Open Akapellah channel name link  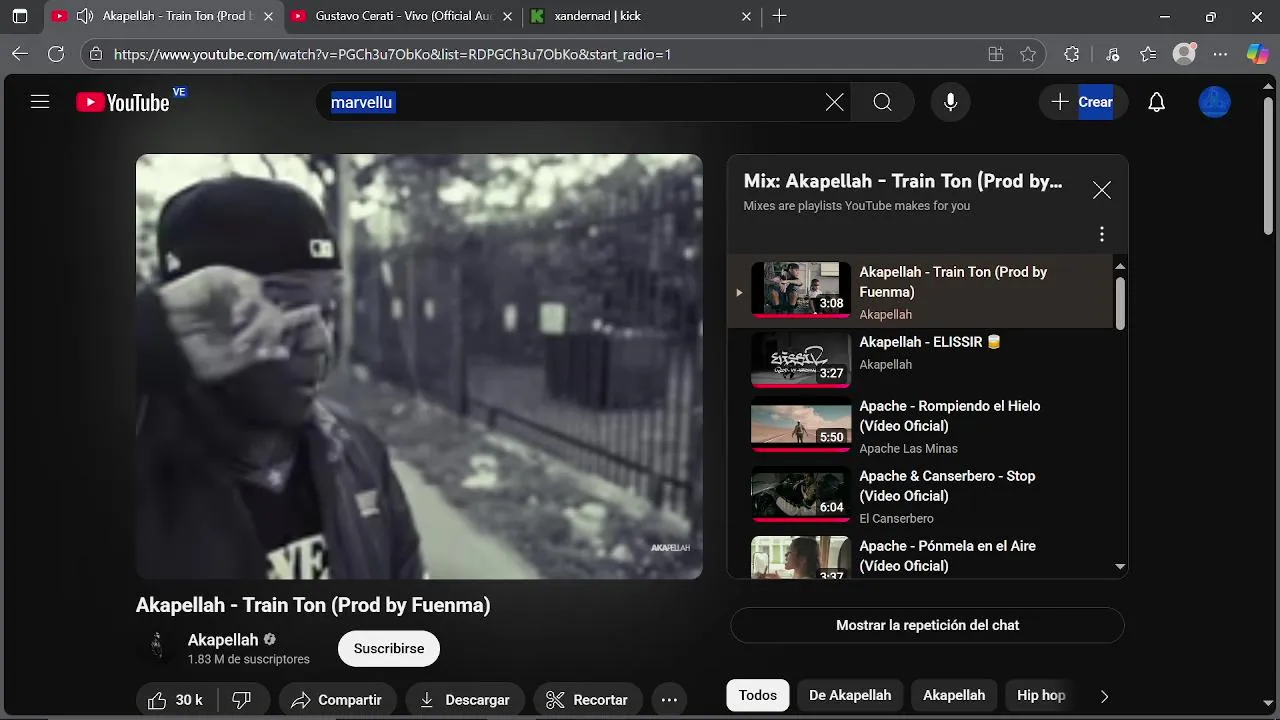(x=223, y=640)
